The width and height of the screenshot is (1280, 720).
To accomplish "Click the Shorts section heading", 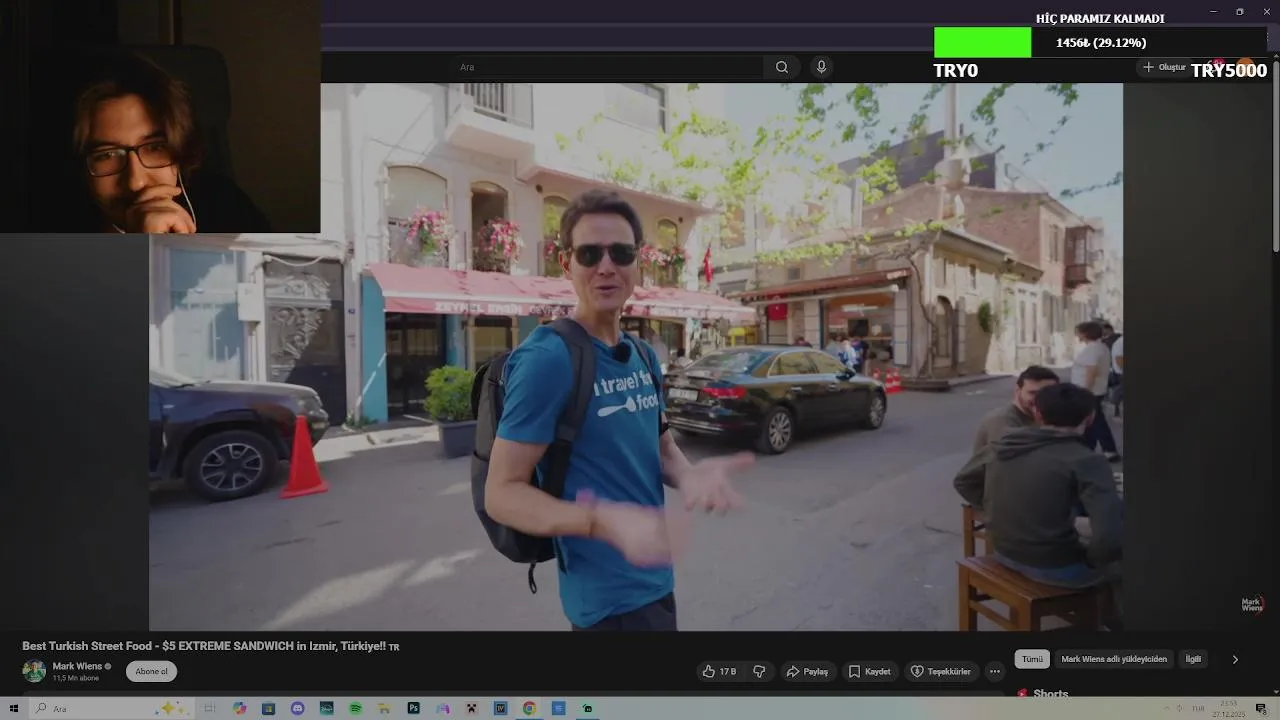I will (1051, 693).
